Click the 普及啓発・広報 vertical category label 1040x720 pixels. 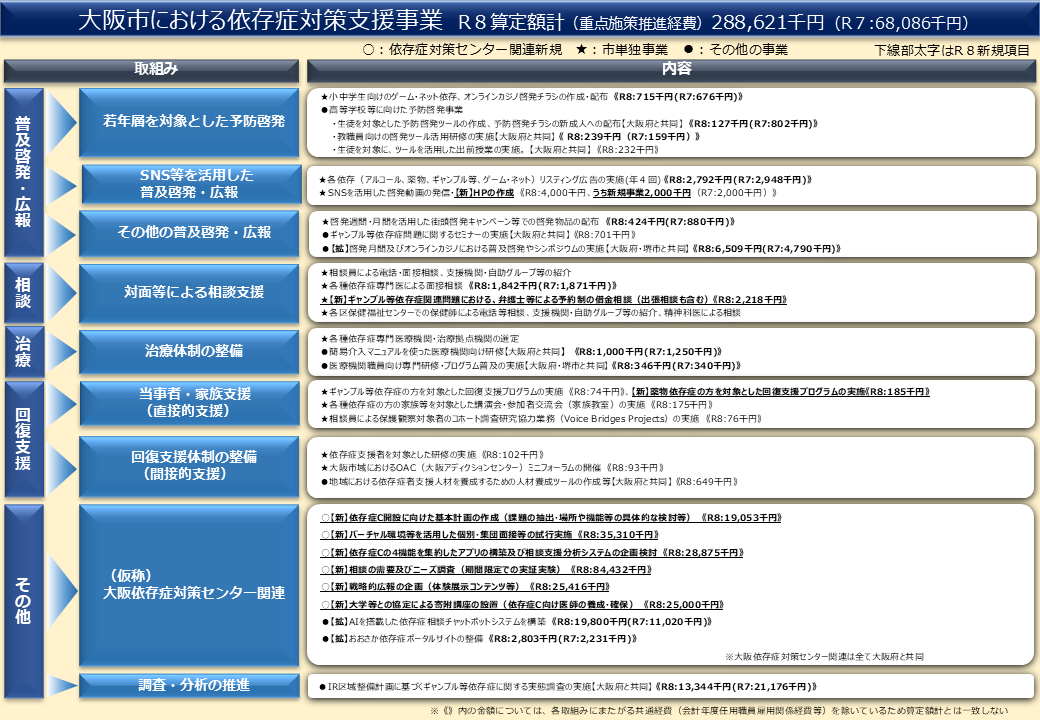[22, 170]
